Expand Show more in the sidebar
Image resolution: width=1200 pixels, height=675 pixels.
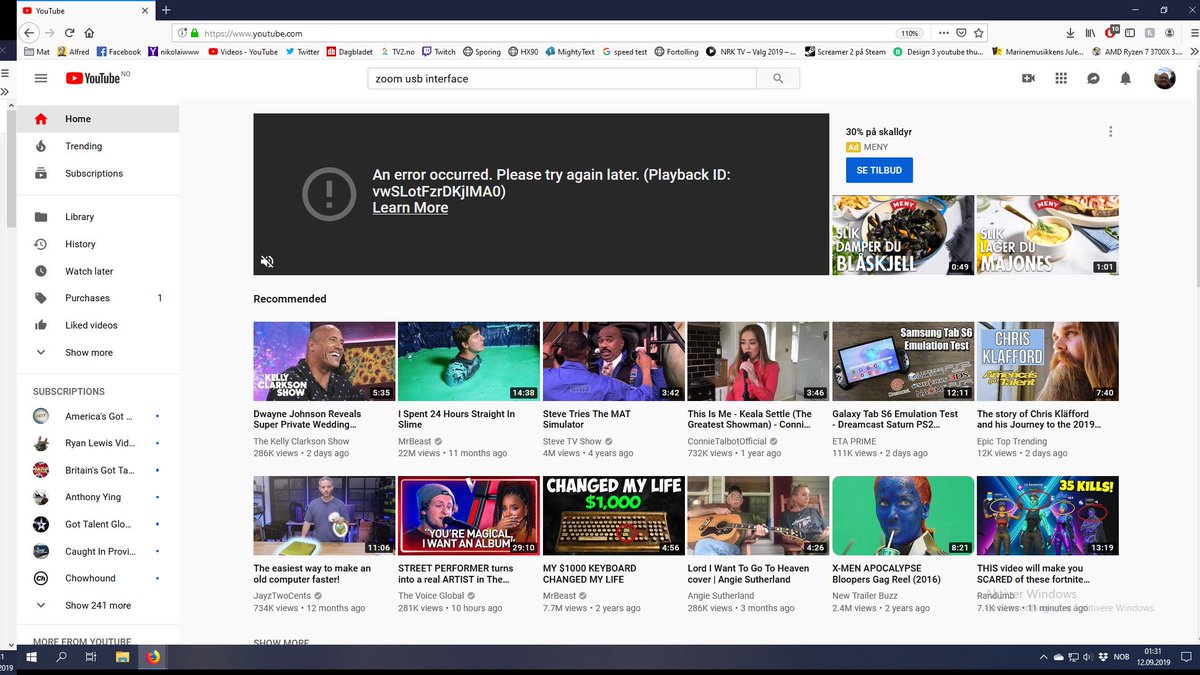coord(98,353)
